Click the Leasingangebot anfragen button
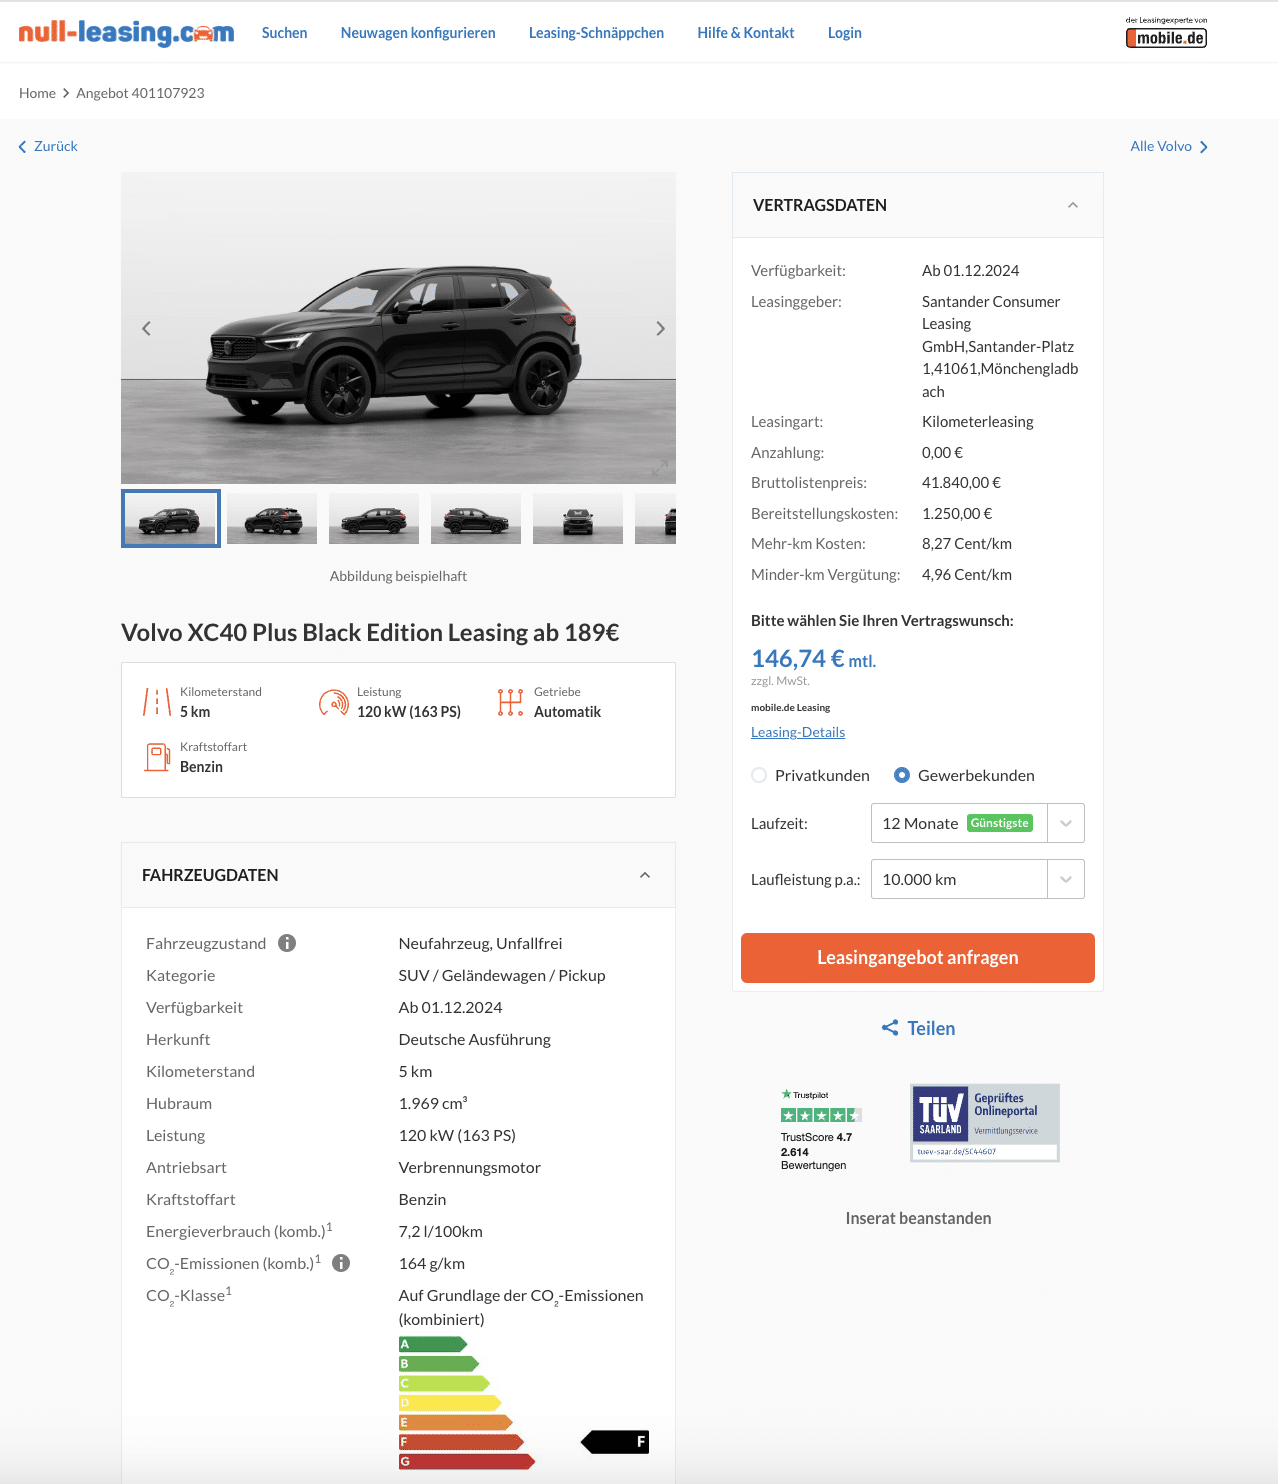Image resolution: width=1278 pixels, height=1484 pixels. point(918,958)
